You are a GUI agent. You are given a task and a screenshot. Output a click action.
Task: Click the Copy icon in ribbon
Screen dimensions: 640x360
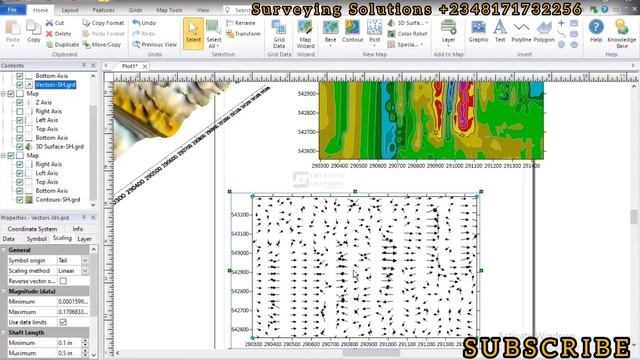tap(33, 31)
